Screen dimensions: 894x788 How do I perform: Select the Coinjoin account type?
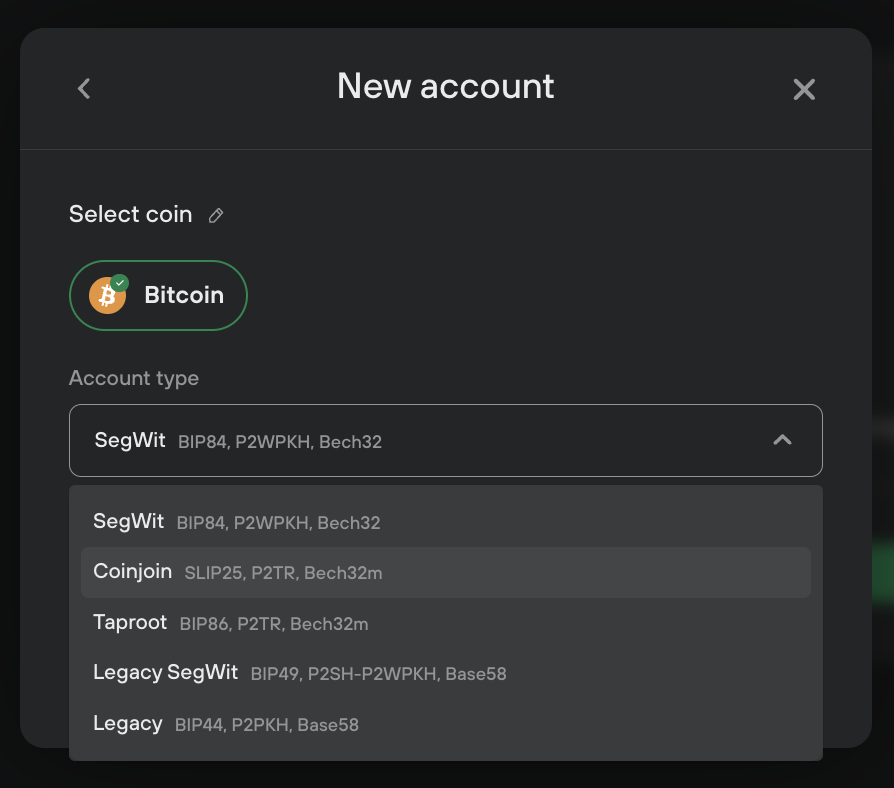(x=446, y=572)
